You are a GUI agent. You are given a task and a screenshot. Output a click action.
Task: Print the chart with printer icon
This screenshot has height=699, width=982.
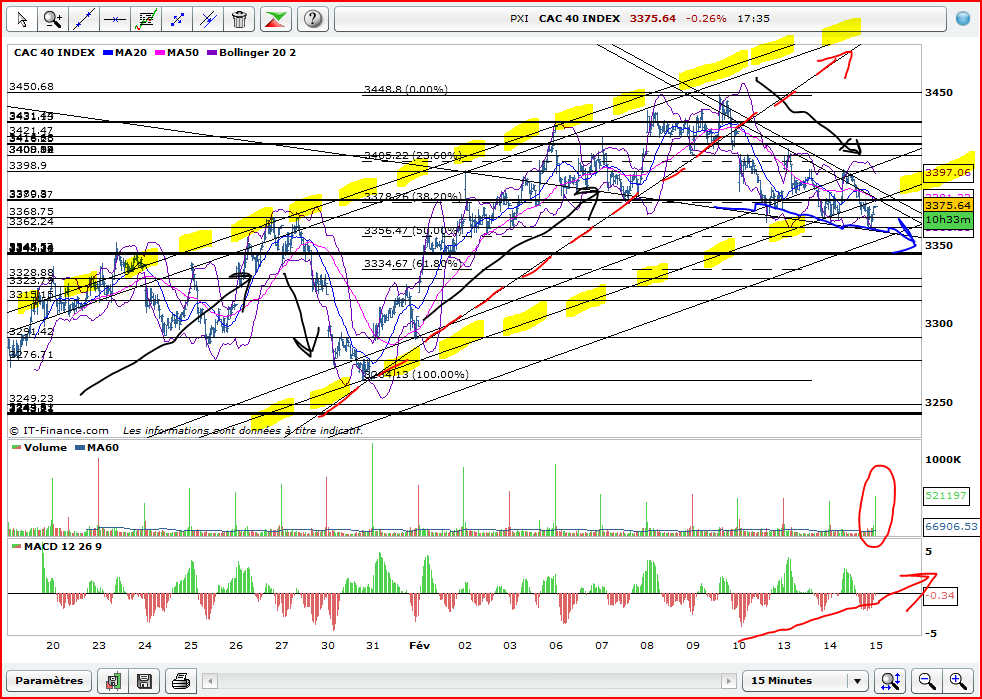181,681
